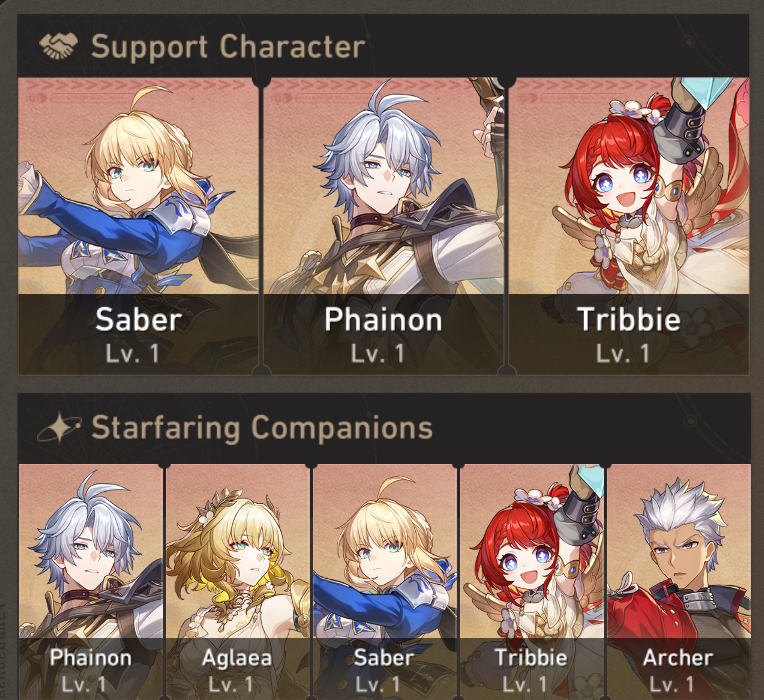Image resolution: width=764 pixels, height=700 pixels.
Task: Click the Tribbie name label in Support Character
Action: pyautogui.click(x=629, y=320)
